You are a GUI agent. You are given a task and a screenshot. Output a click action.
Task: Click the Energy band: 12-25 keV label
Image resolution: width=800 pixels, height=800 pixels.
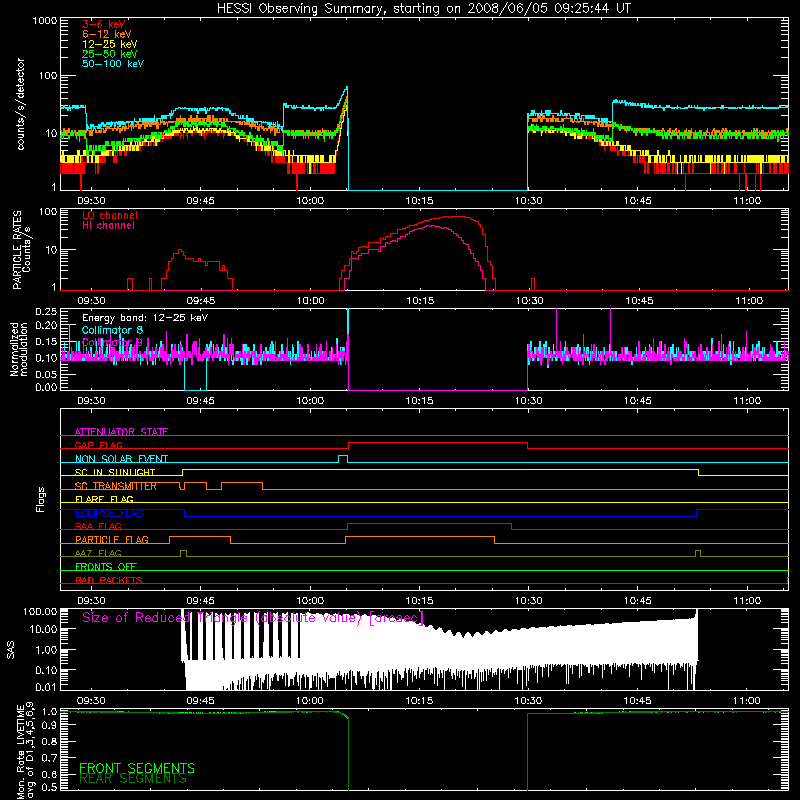[145, 318]
